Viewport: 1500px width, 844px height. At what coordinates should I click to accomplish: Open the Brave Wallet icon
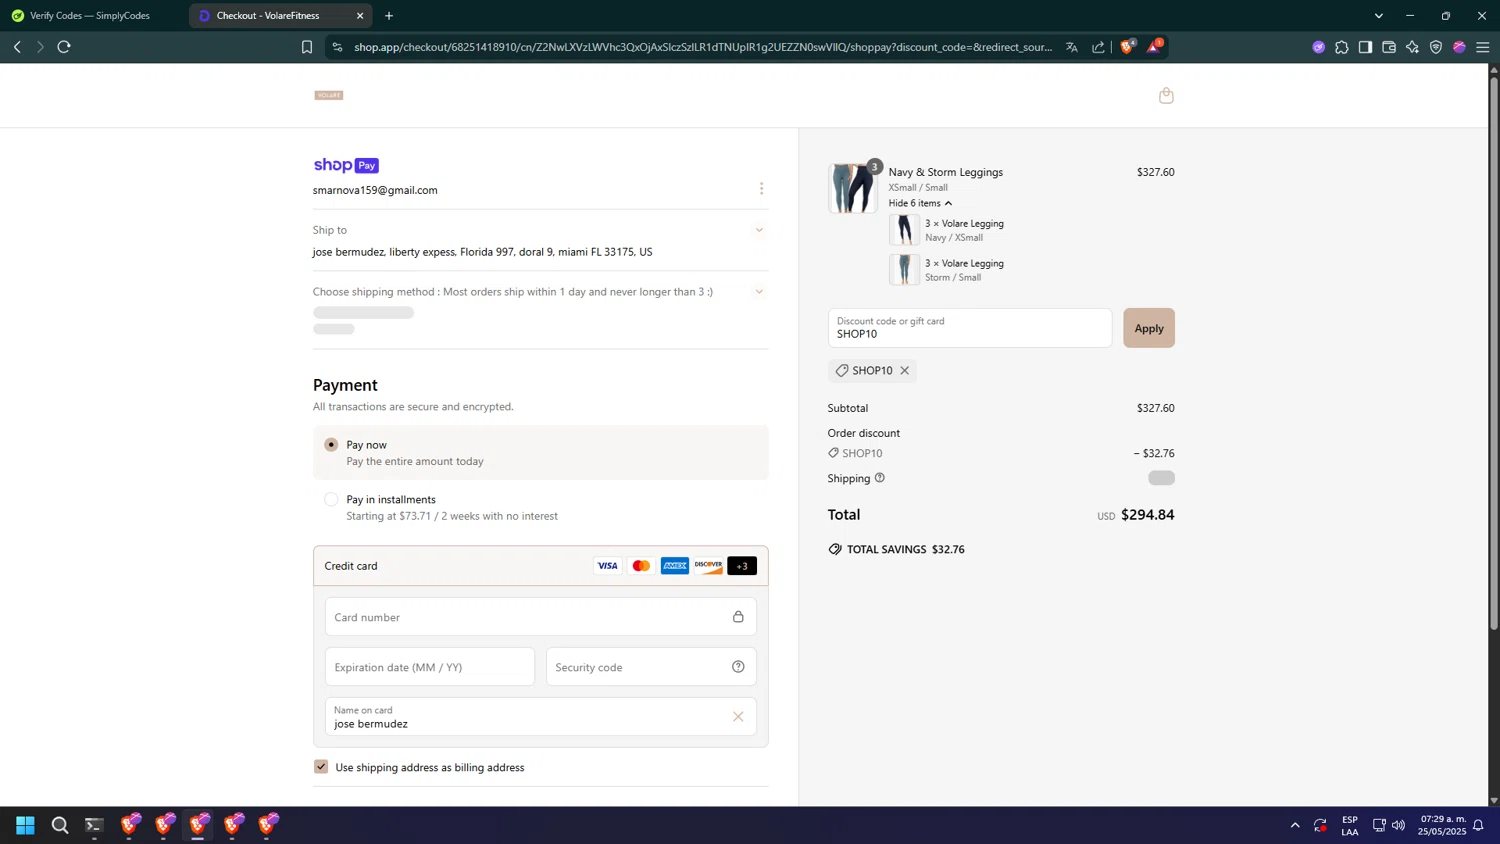[1389, 47]
